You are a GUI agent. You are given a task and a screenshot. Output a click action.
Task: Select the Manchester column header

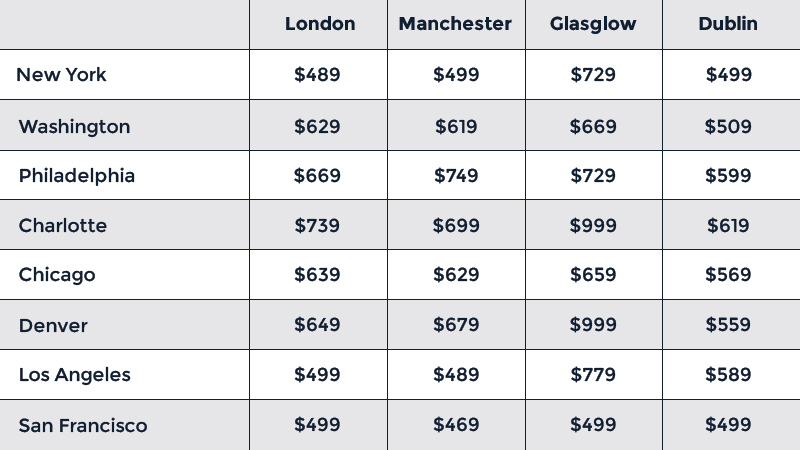(455, 24)
